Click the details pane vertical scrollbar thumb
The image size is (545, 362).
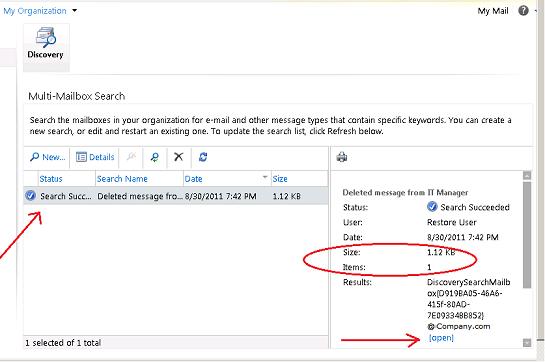click(x=527, y=235)
